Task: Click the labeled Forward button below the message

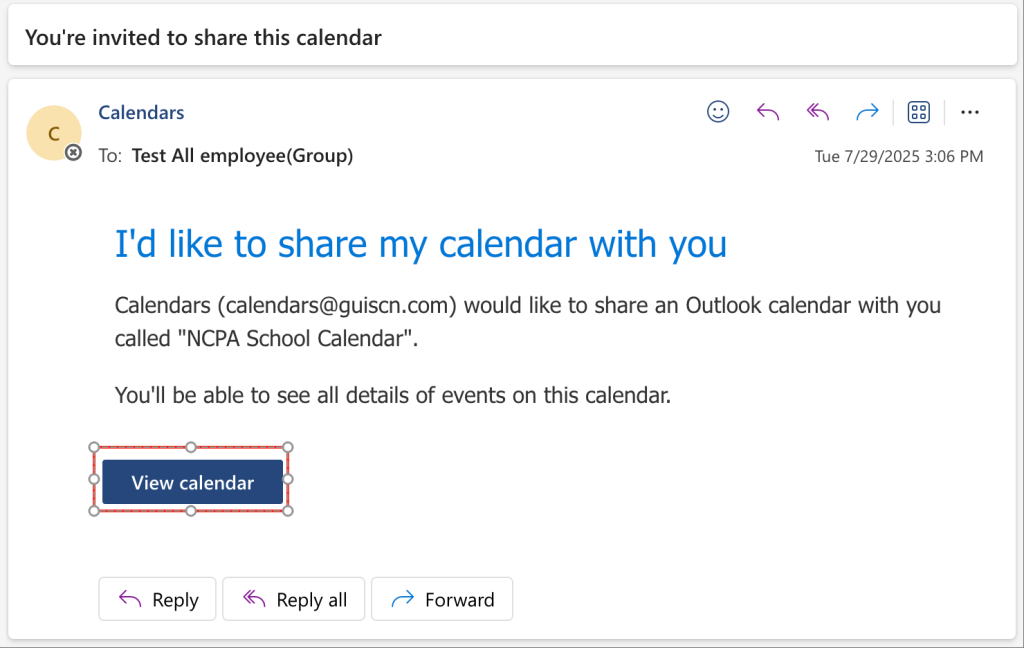Action: 442,599
